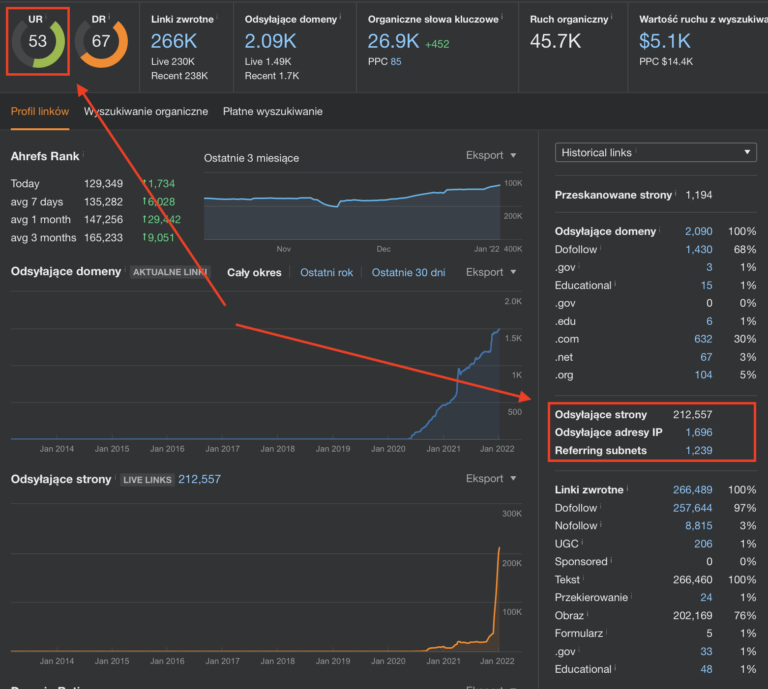
Task: Switch to the Wyszukiwanie organiczne tab
Action: (146, 112)
